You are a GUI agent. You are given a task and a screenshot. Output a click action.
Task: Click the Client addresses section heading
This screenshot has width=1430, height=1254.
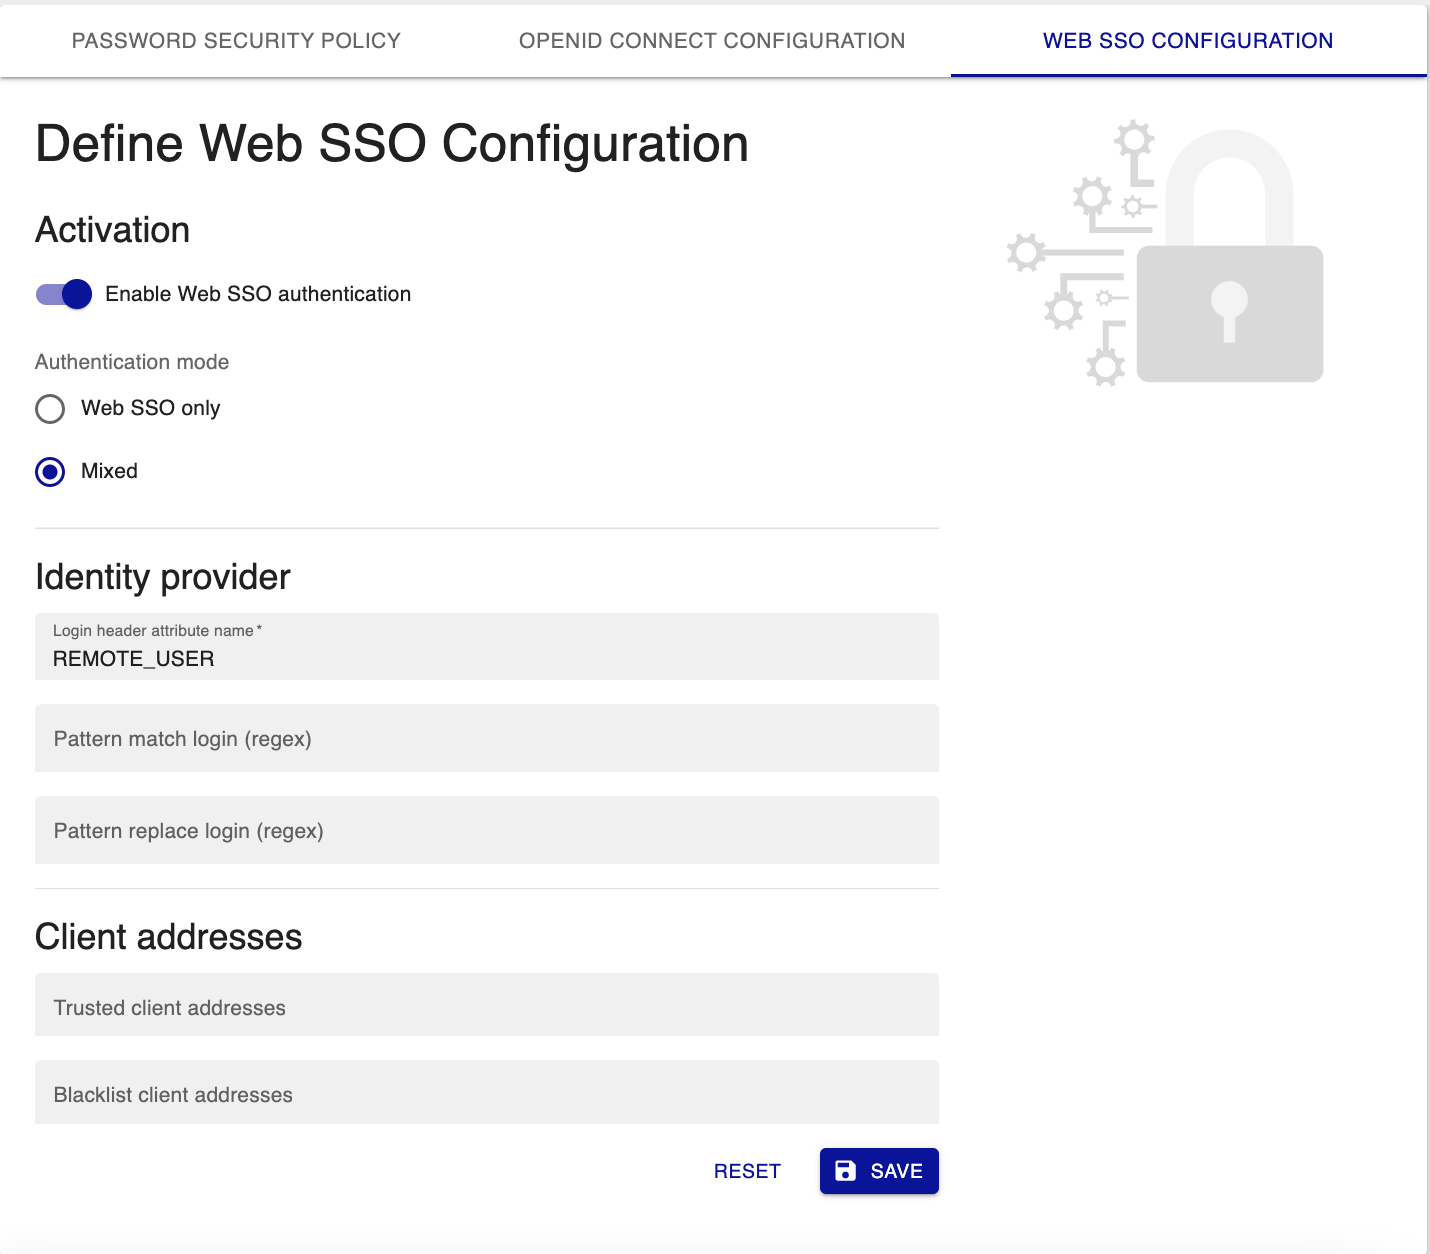coord(169,937)
